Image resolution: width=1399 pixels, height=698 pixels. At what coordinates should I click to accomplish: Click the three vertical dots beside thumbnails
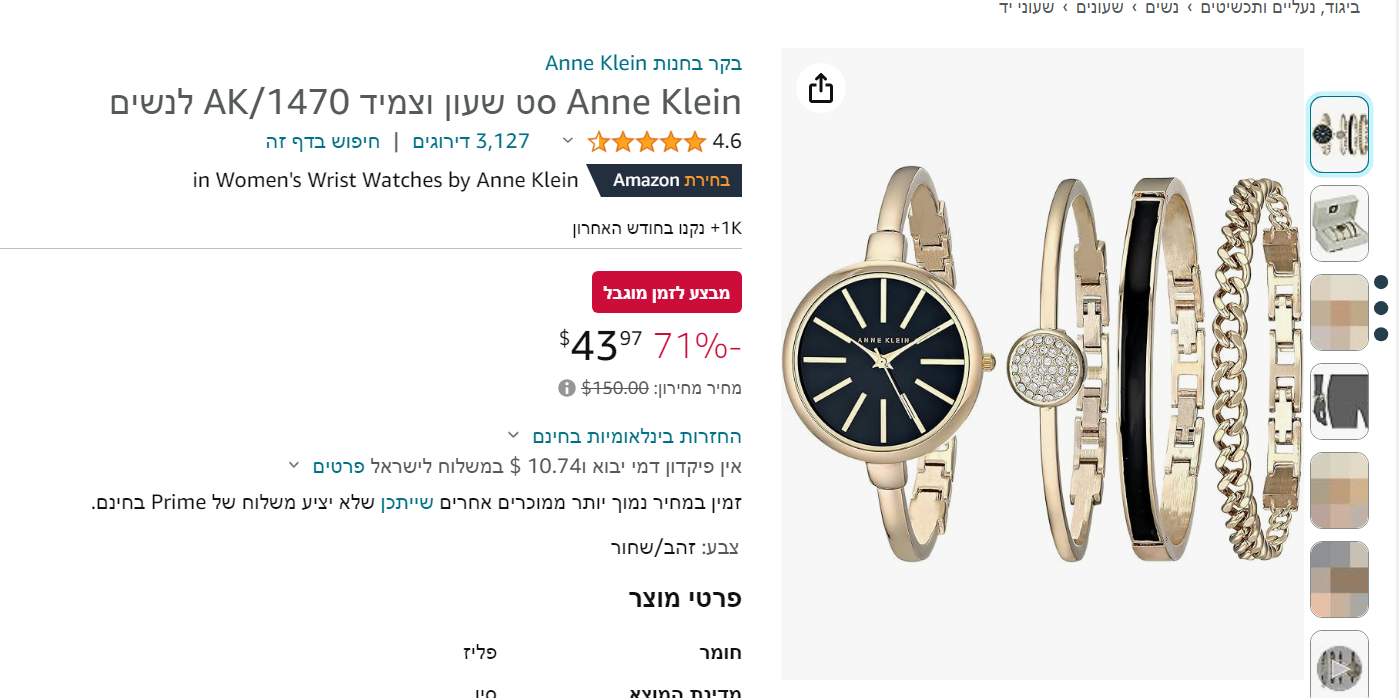tap(1381, 308)
